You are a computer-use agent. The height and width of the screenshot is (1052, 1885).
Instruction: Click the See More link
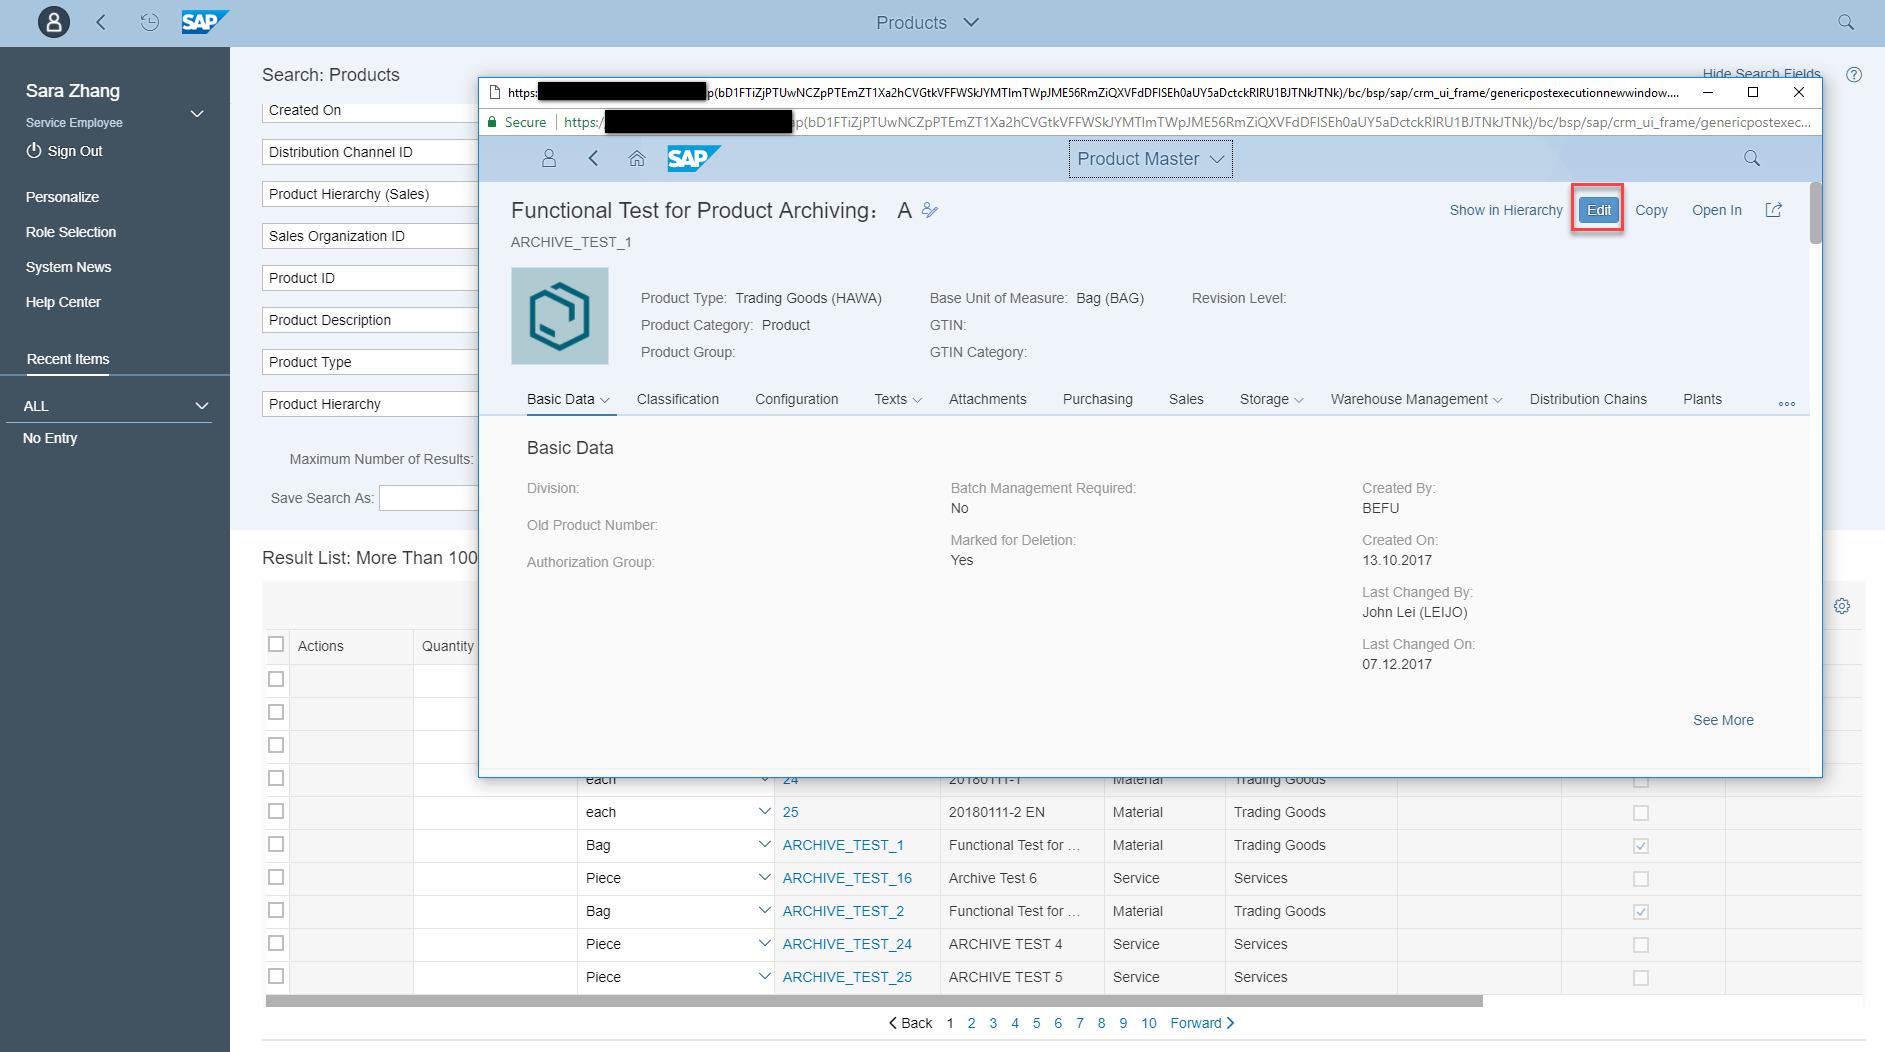pyautogui.click(x=1723, y=720)
